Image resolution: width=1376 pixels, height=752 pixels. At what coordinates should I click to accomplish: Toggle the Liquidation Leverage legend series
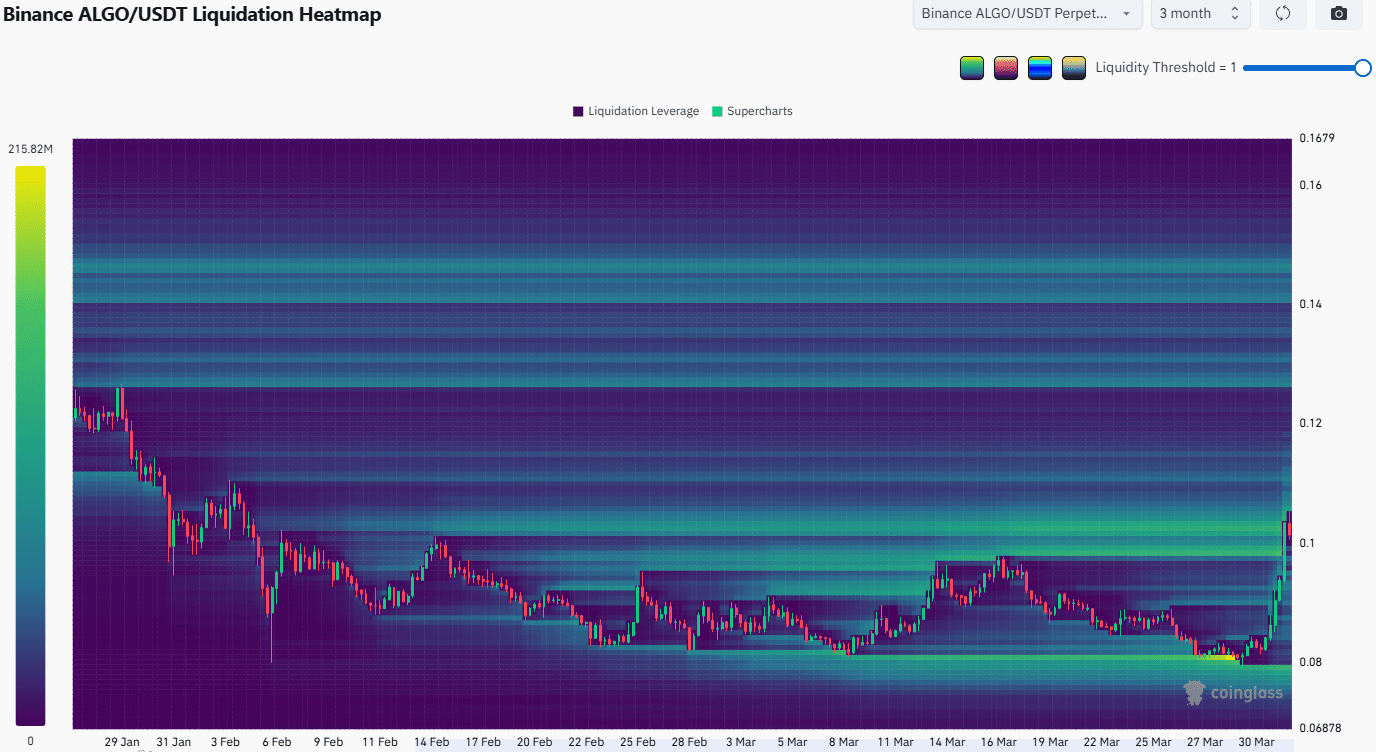tap(635, 111)
